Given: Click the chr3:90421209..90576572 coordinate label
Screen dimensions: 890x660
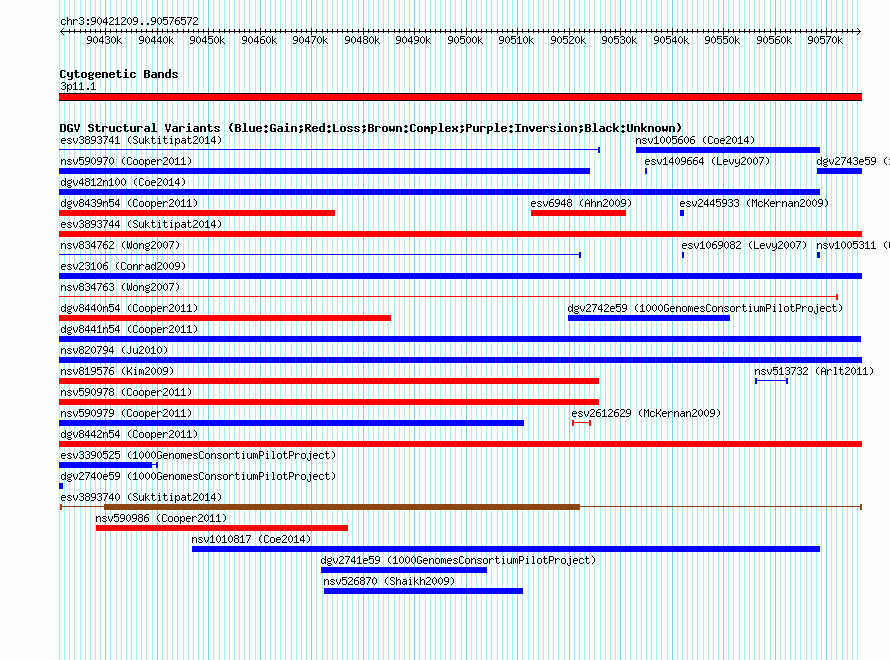Looking at the screenshot, I should pyautogui.click(x=129, y=21).
